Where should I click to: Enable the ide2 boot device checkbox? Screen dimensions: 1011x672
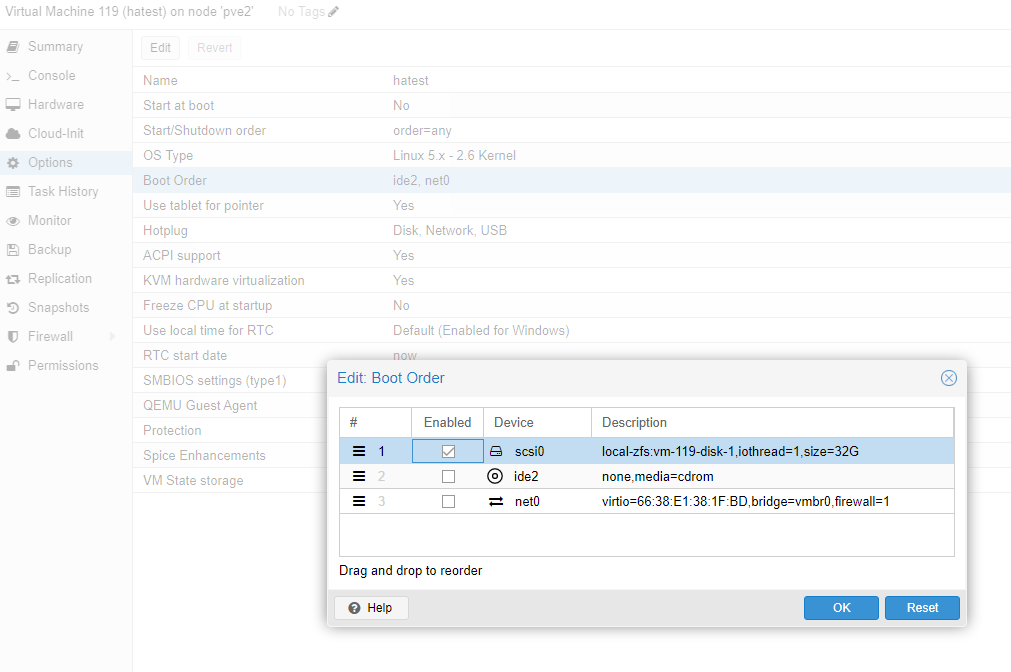point(448,477)
